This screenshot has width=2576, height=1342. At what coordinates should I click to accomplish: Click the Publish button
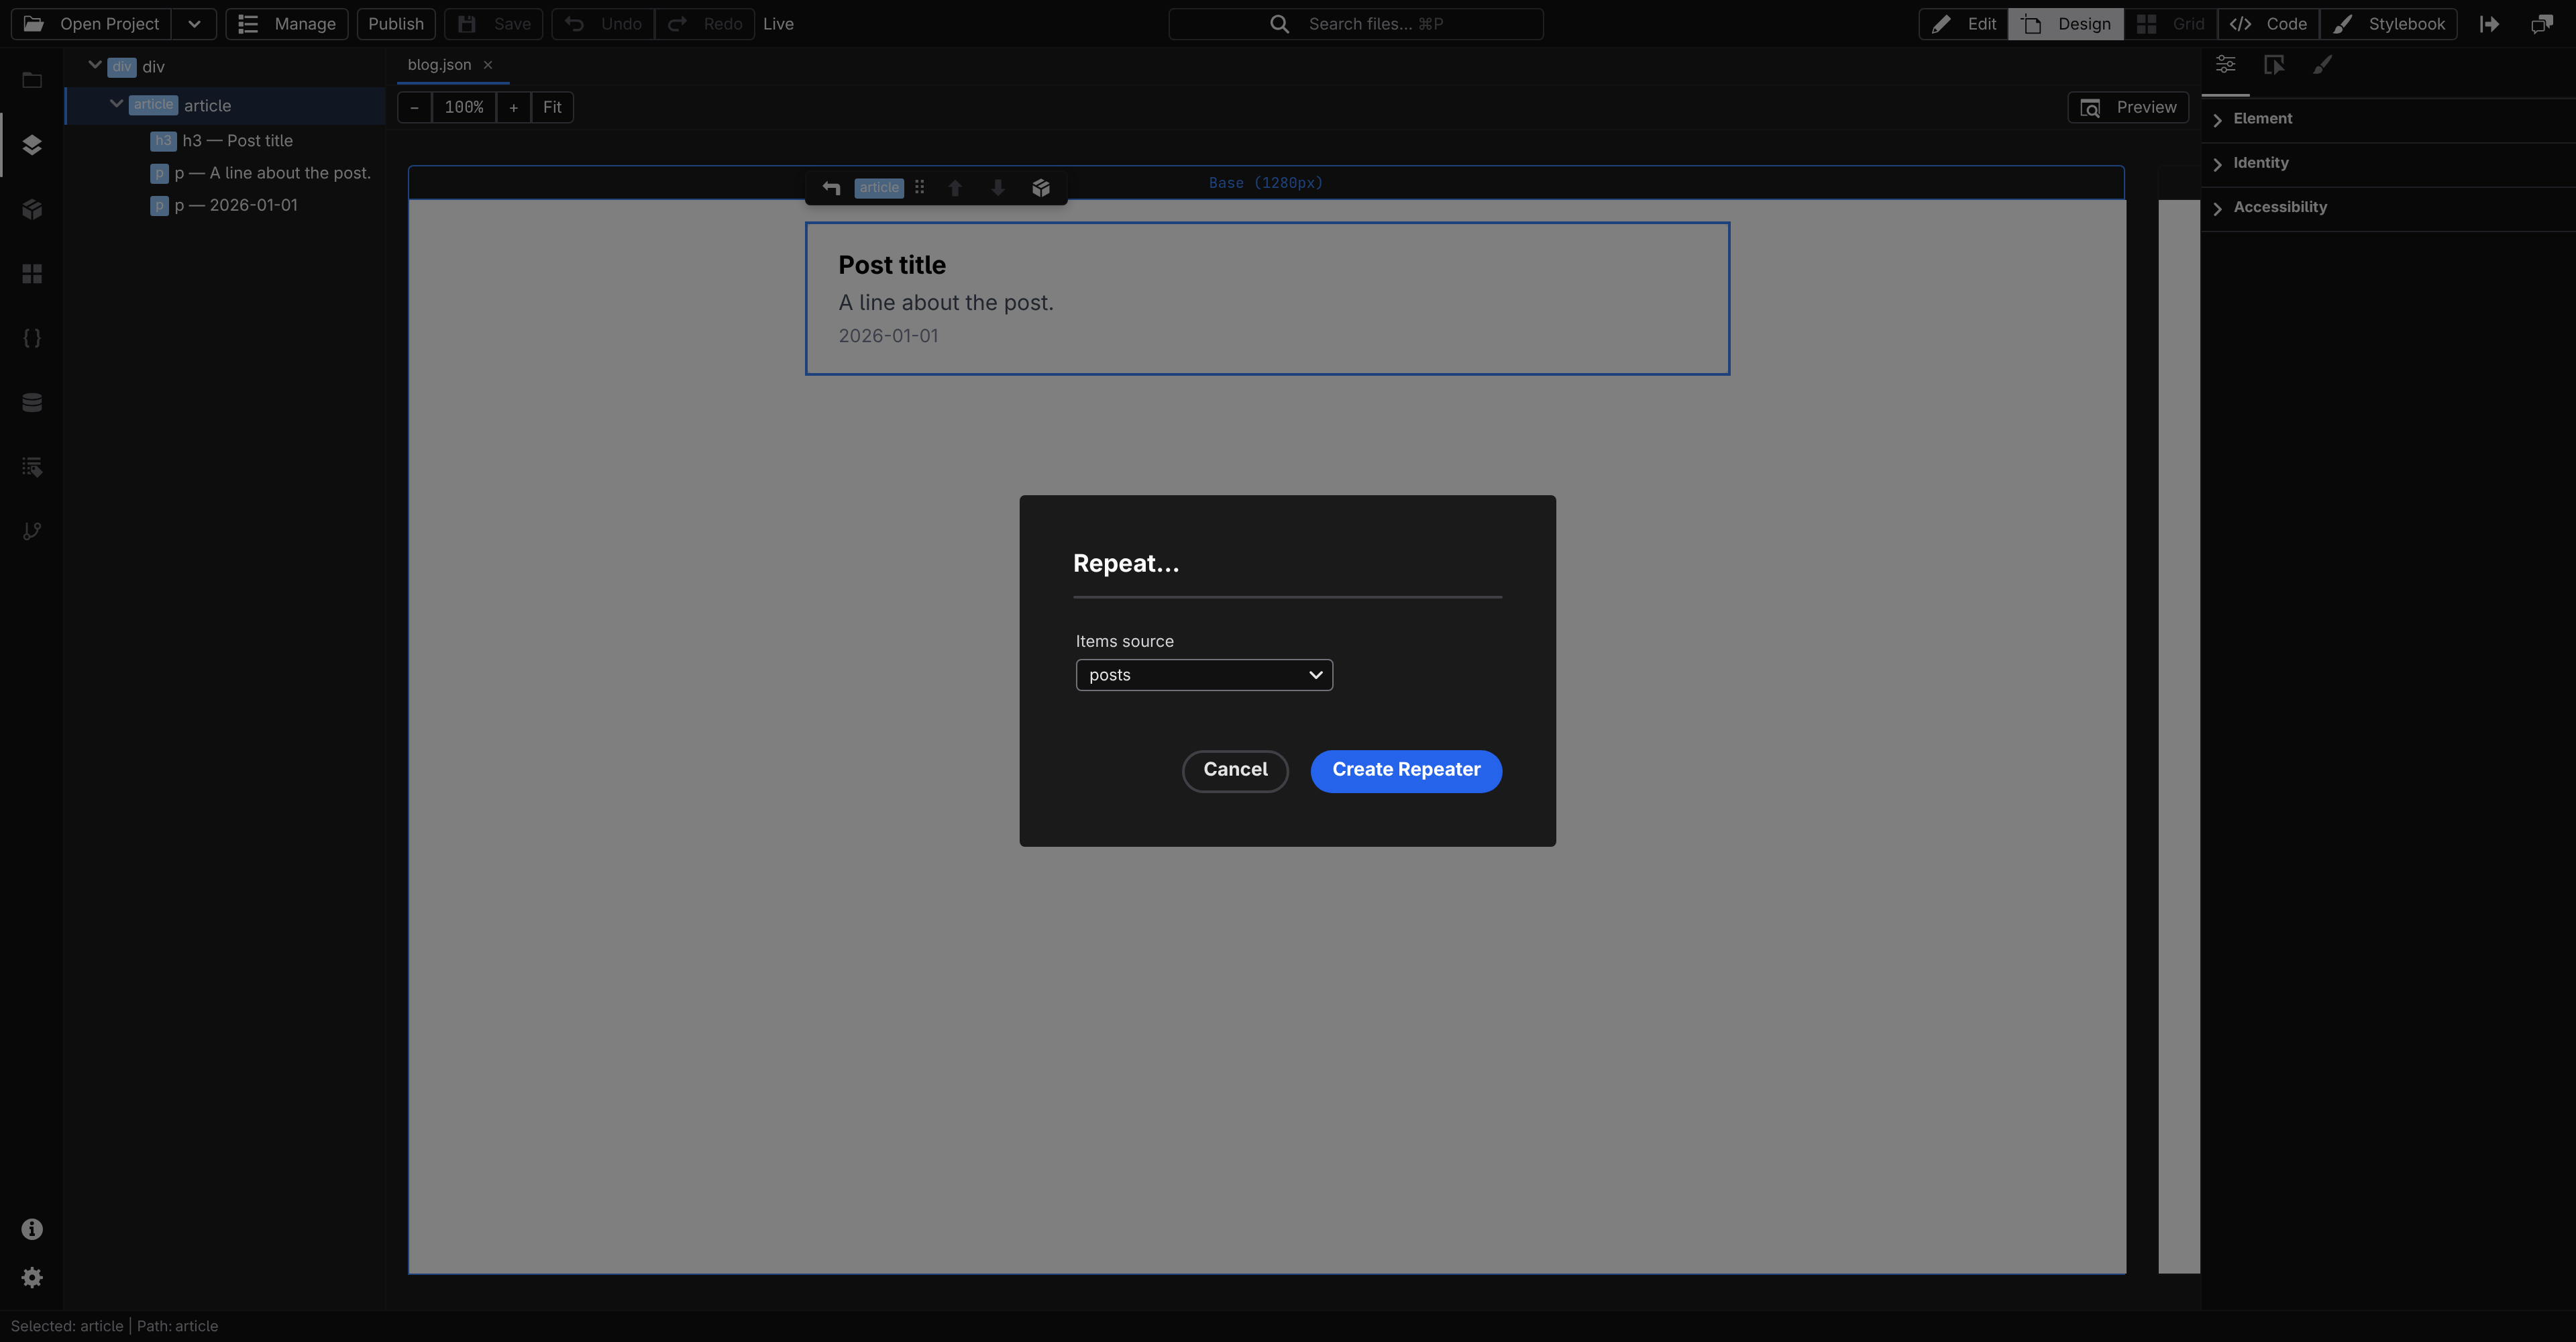[x=396, y=24]
